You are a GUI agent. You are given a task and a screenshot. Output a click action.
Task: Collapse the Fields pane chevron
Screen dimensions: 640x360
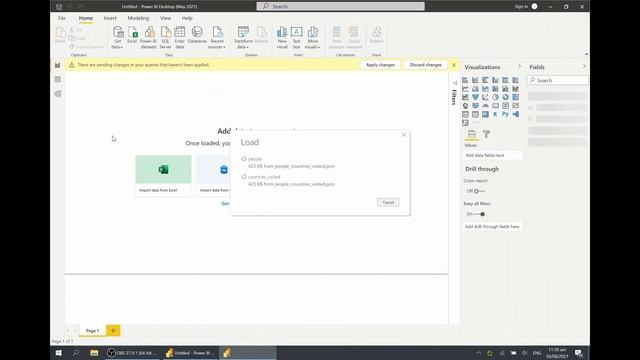point(584,67)
